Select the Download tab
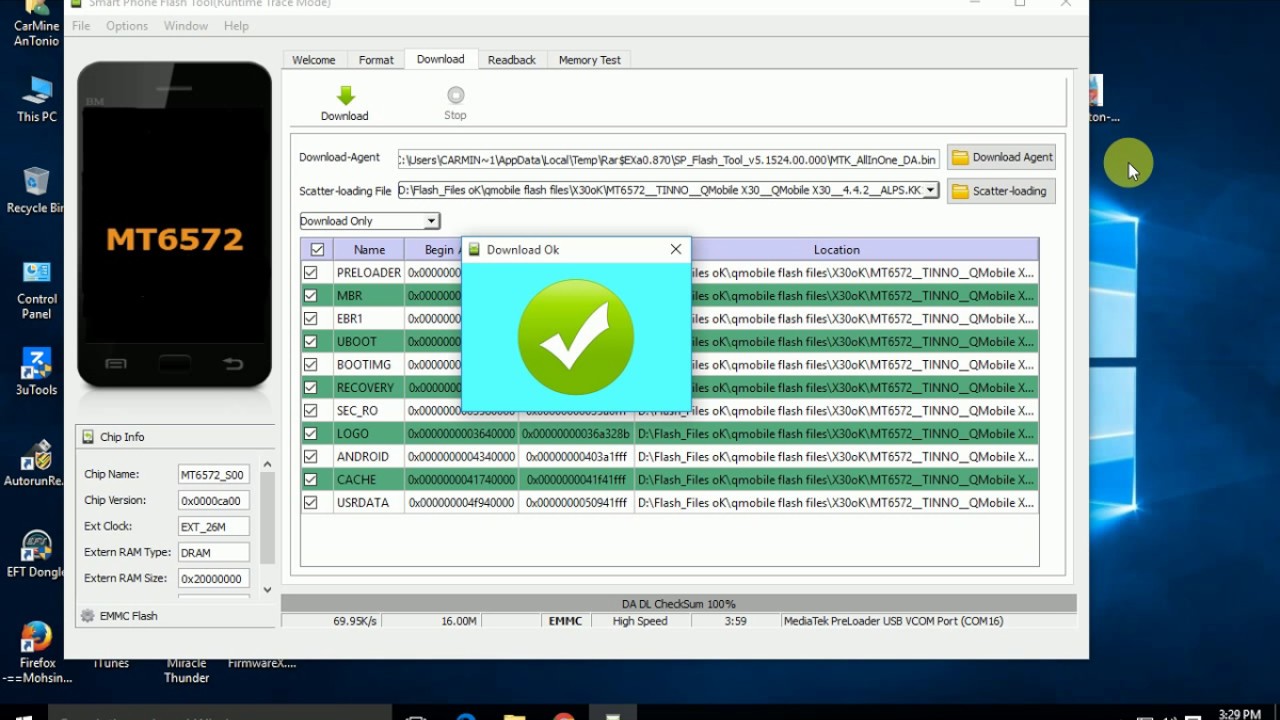This screenshot has height=720, width=1280. pos(441,59)
